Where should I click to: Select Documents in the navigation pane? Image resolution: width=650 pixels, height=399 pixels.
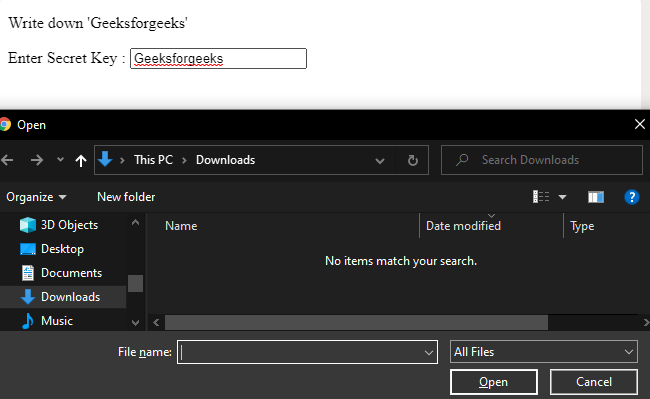(x=63, y=273)
